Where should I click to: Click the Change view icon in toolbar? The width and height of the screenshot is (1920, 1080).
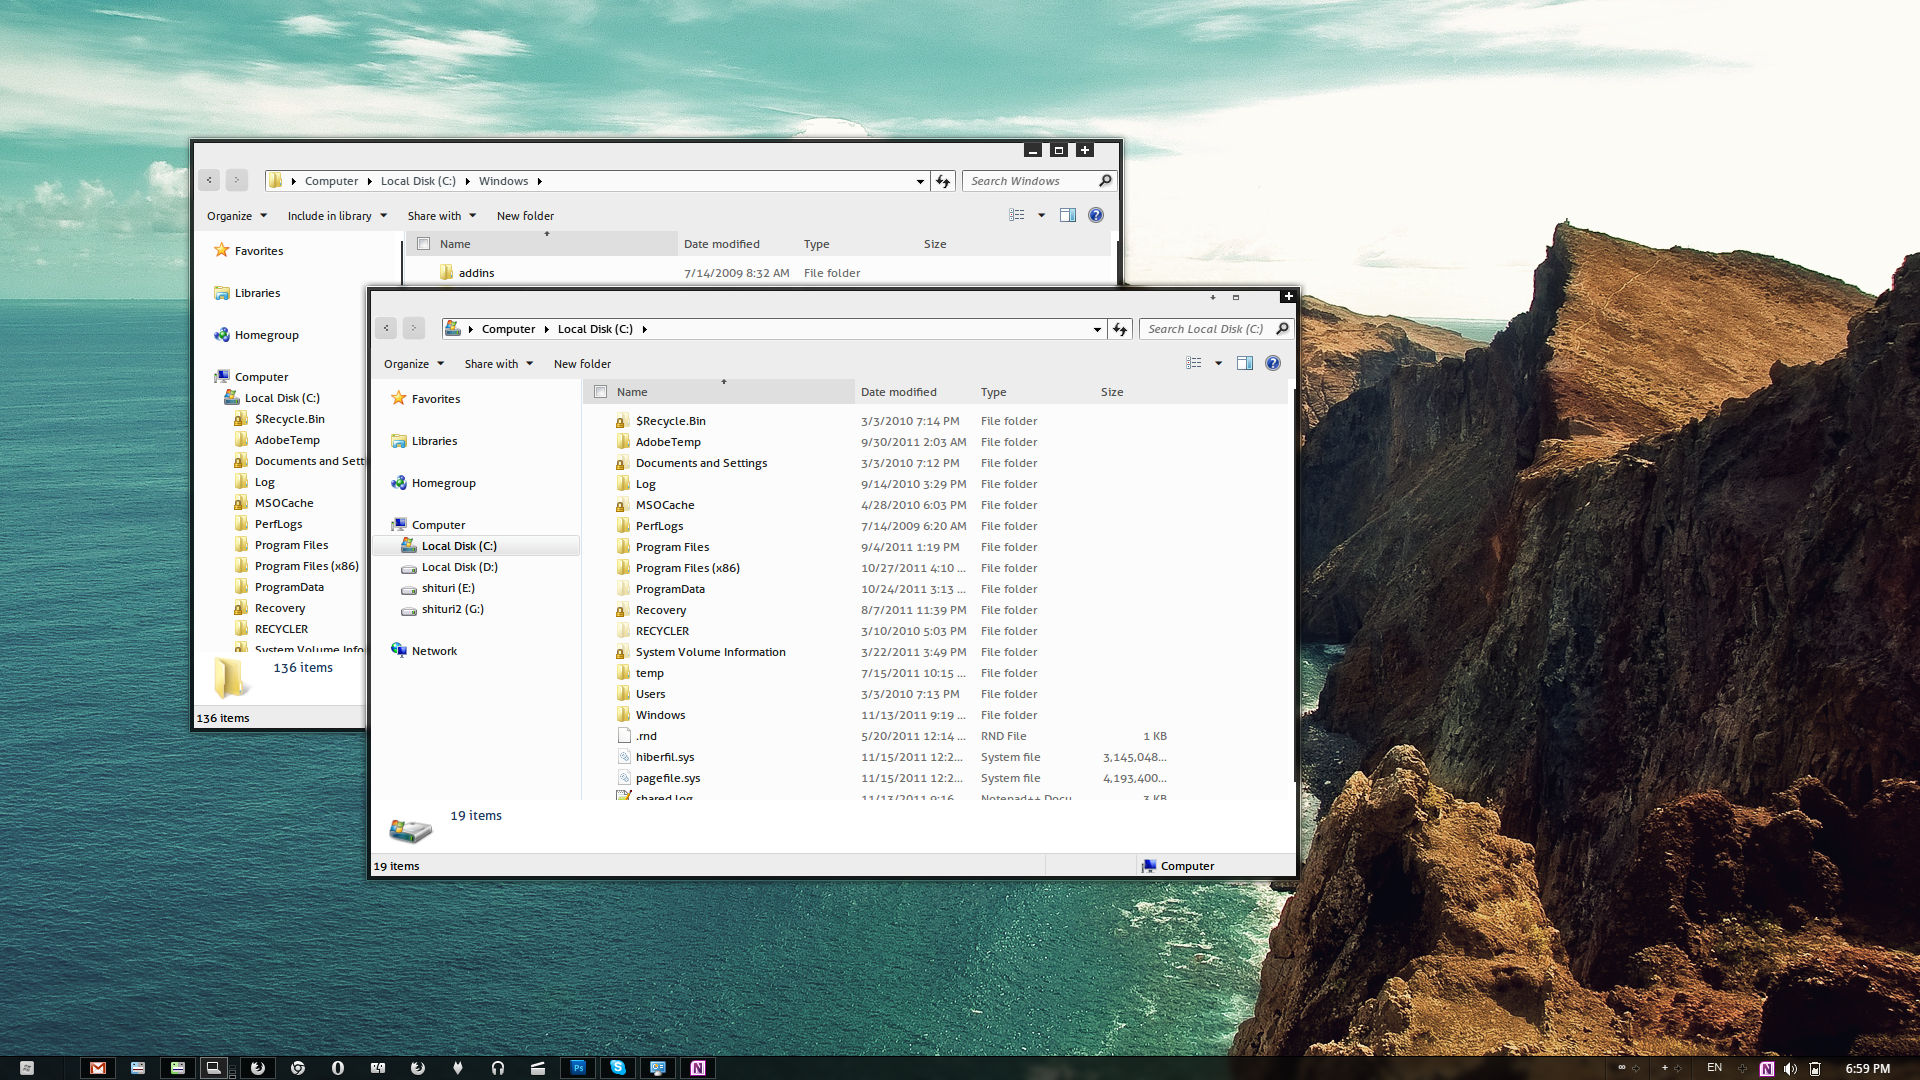point(1193,363)
